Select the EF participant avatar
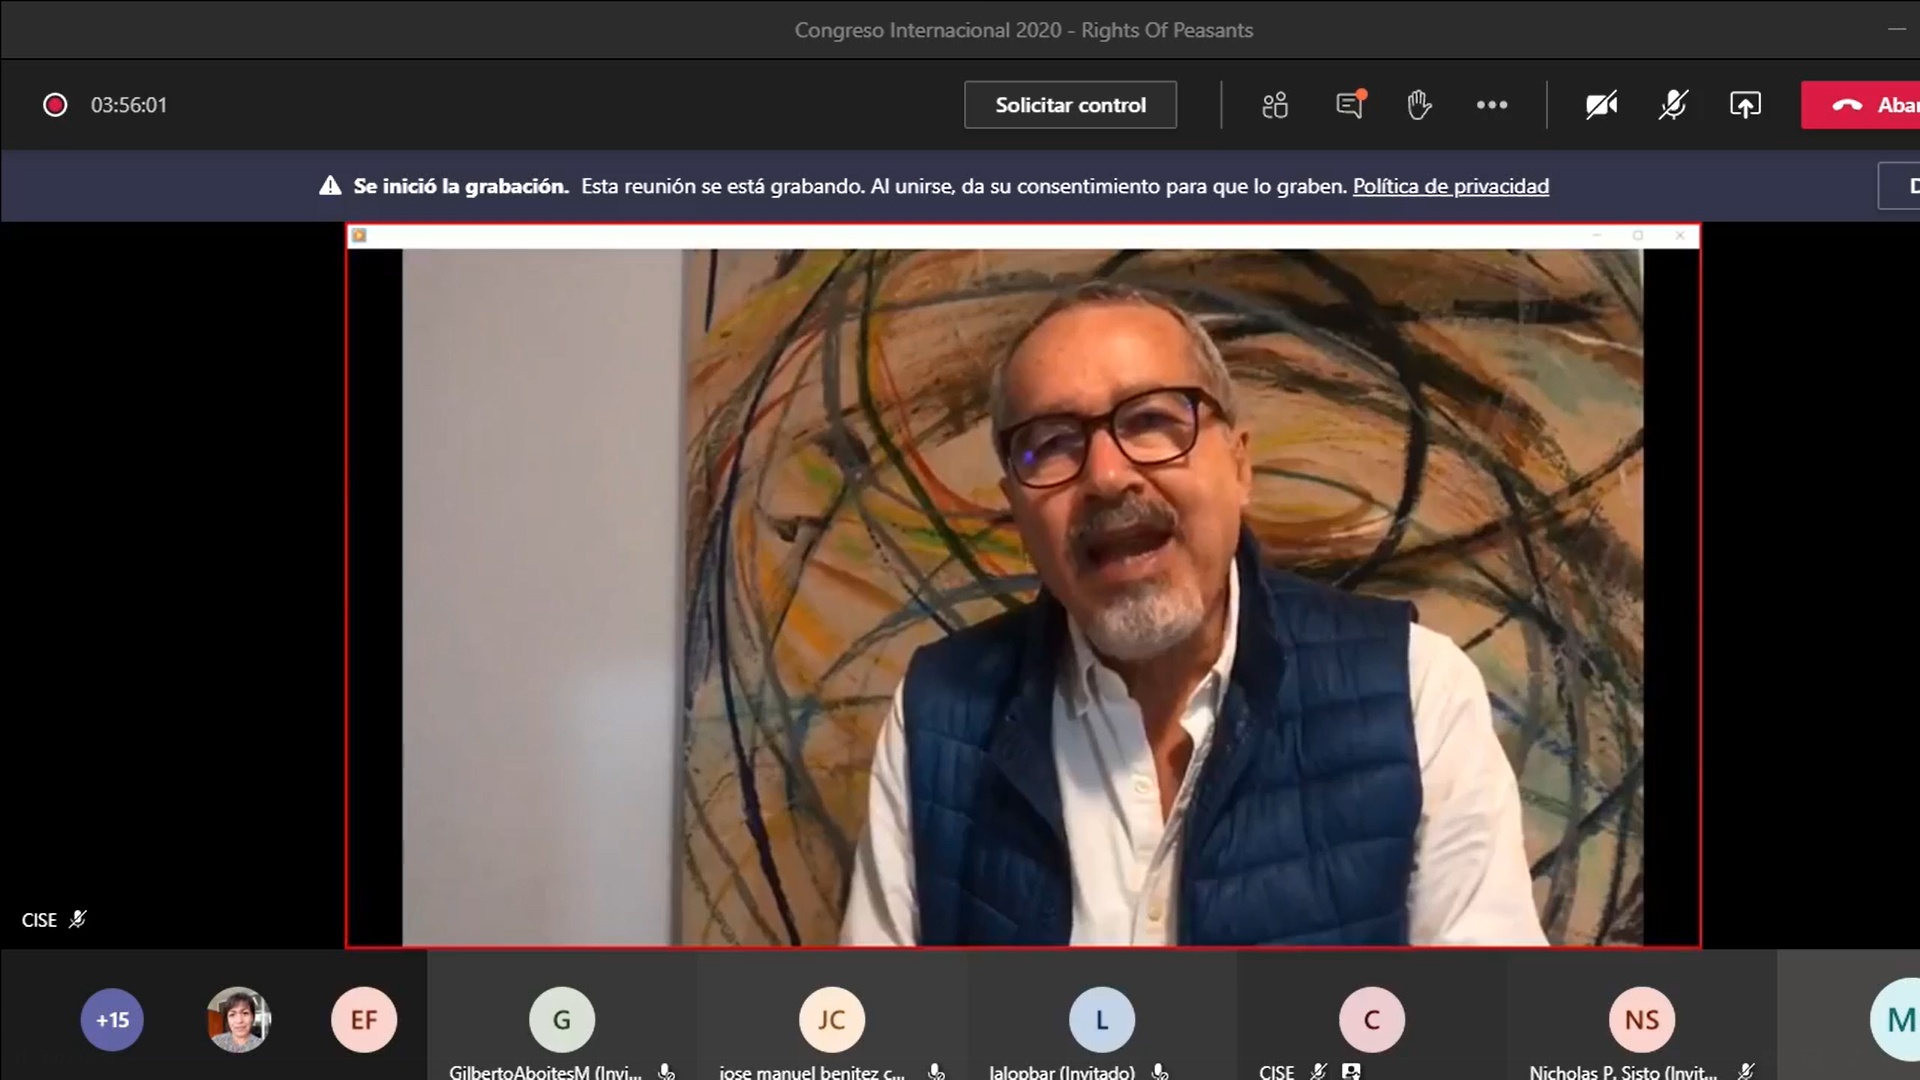 pos(364,1020)
